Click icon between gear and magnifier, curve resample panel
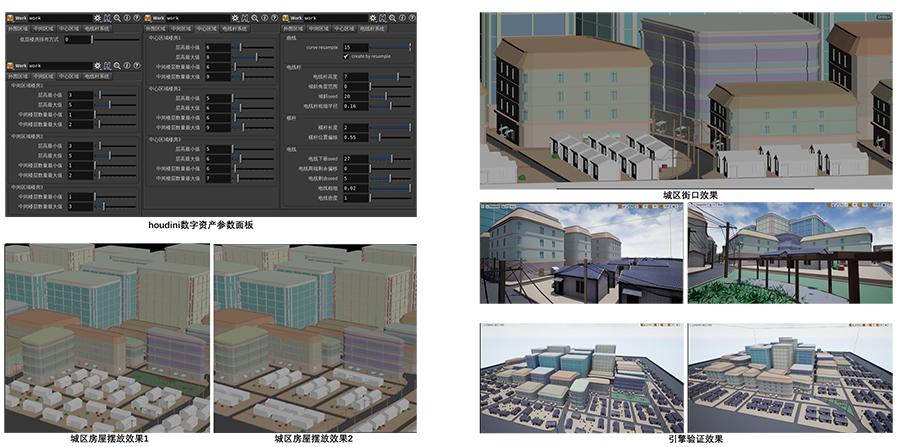Image resolution: width=900 pixels, height=447 pixels. [x=383, y=18]
